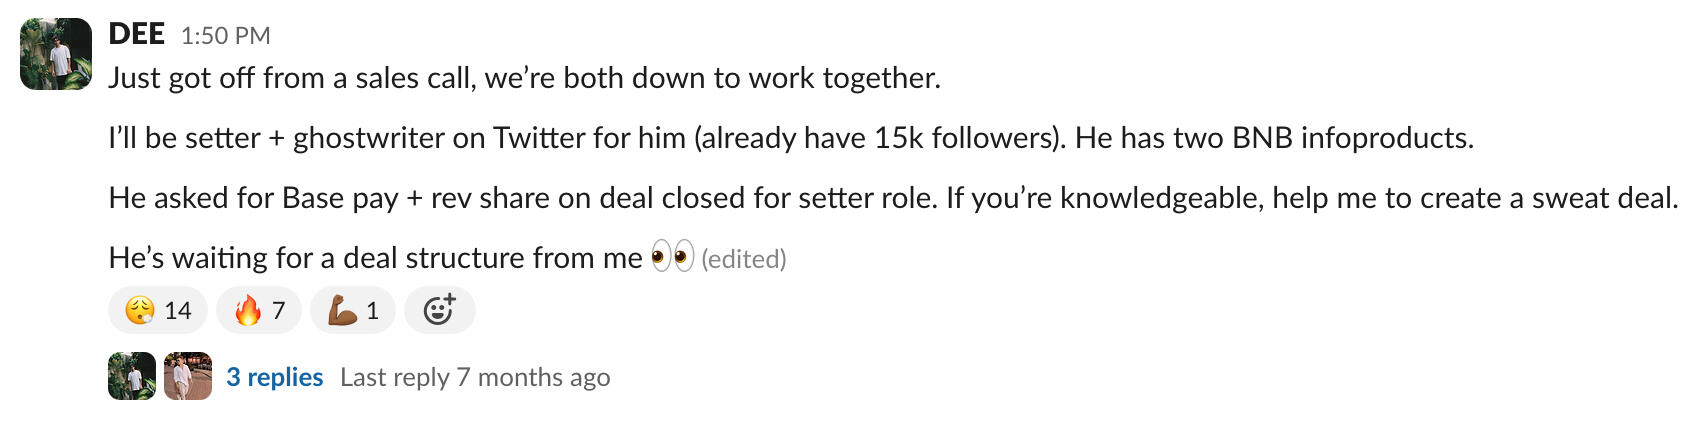The image size is (1706, 426).
Task: Click the line starting Just got off
Action: coord(524,78)
